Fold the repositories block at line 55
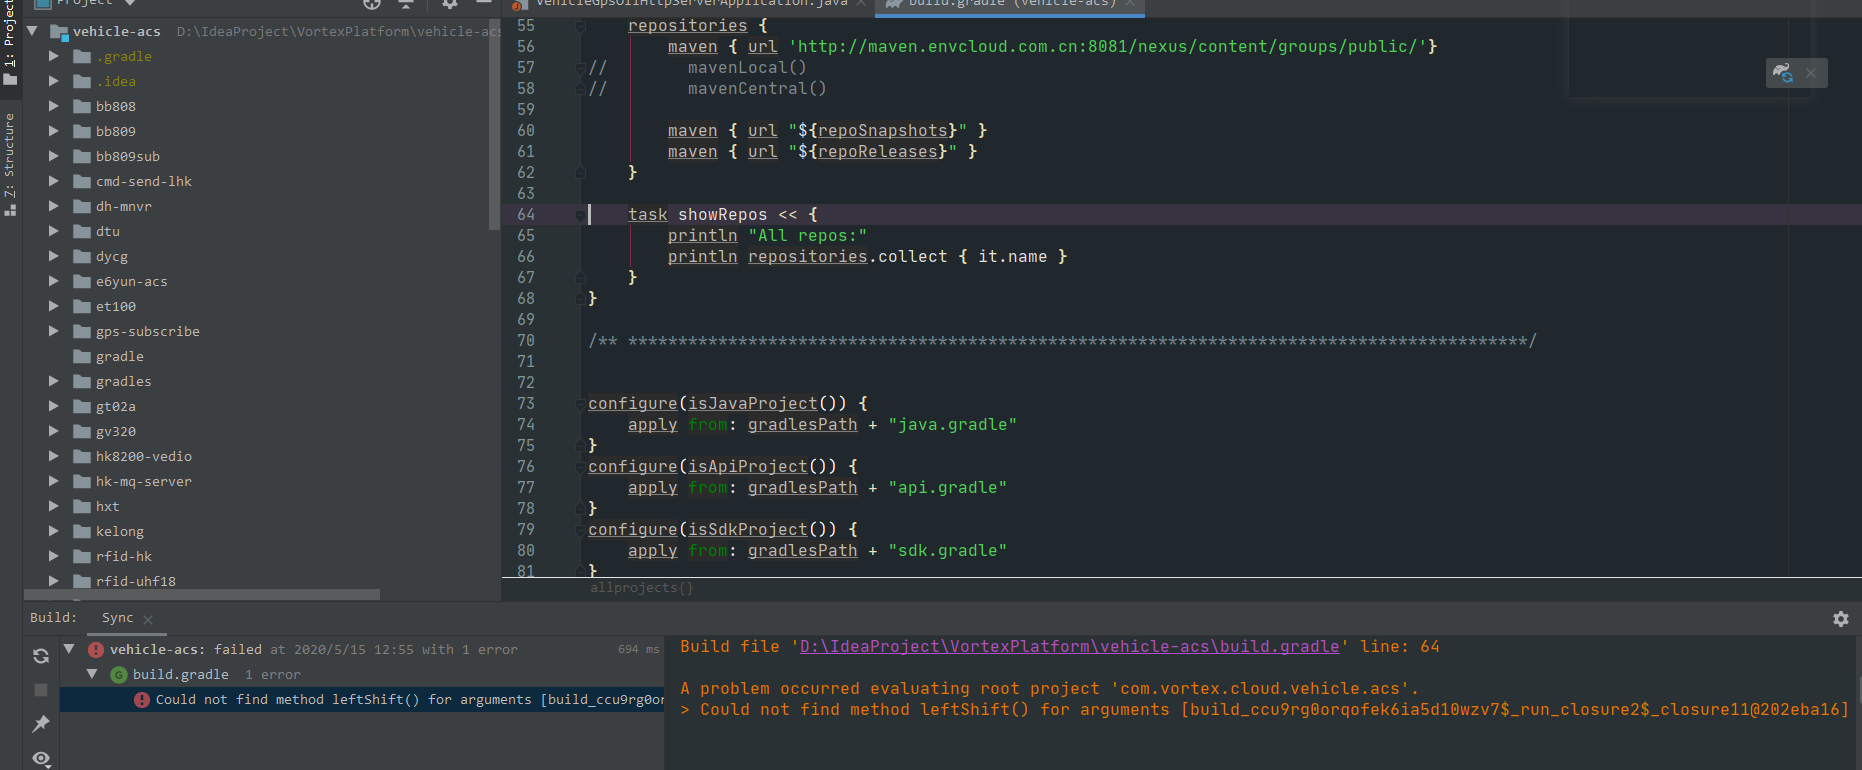 [x=580, y=26]
